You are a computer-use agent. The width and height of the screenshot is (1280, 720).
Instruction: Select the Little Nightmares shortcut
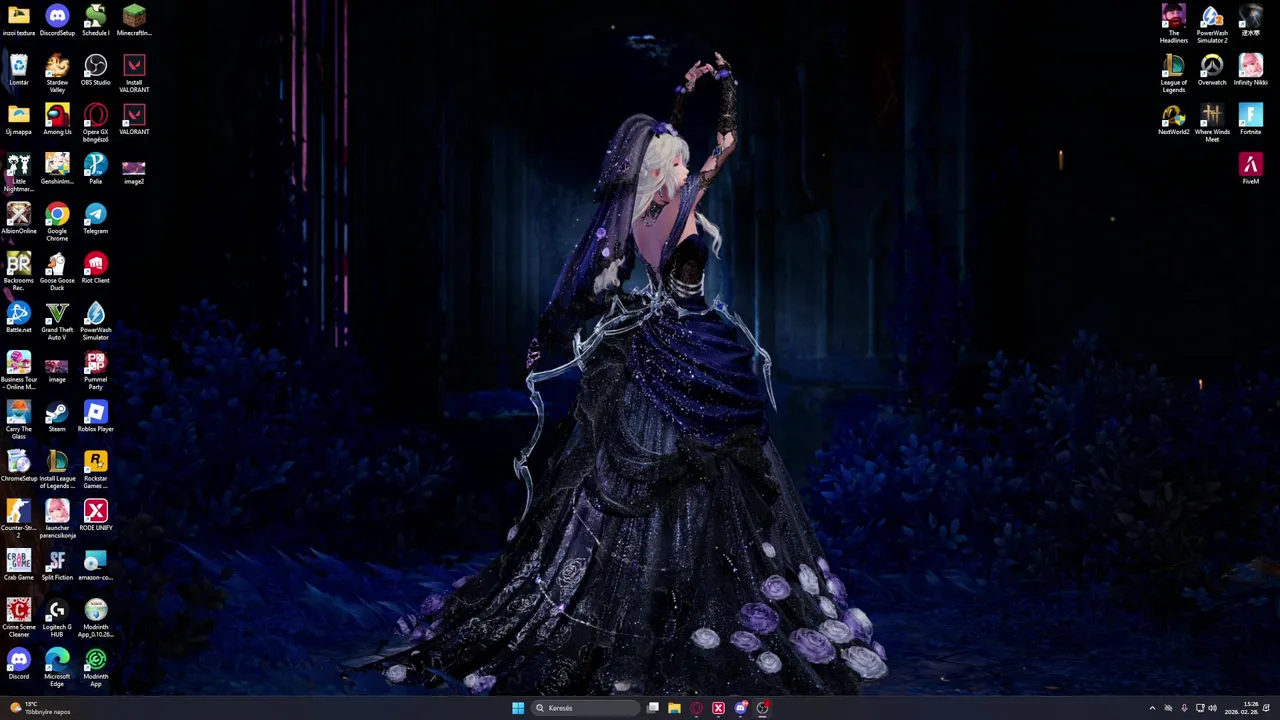tap(19, 172)
